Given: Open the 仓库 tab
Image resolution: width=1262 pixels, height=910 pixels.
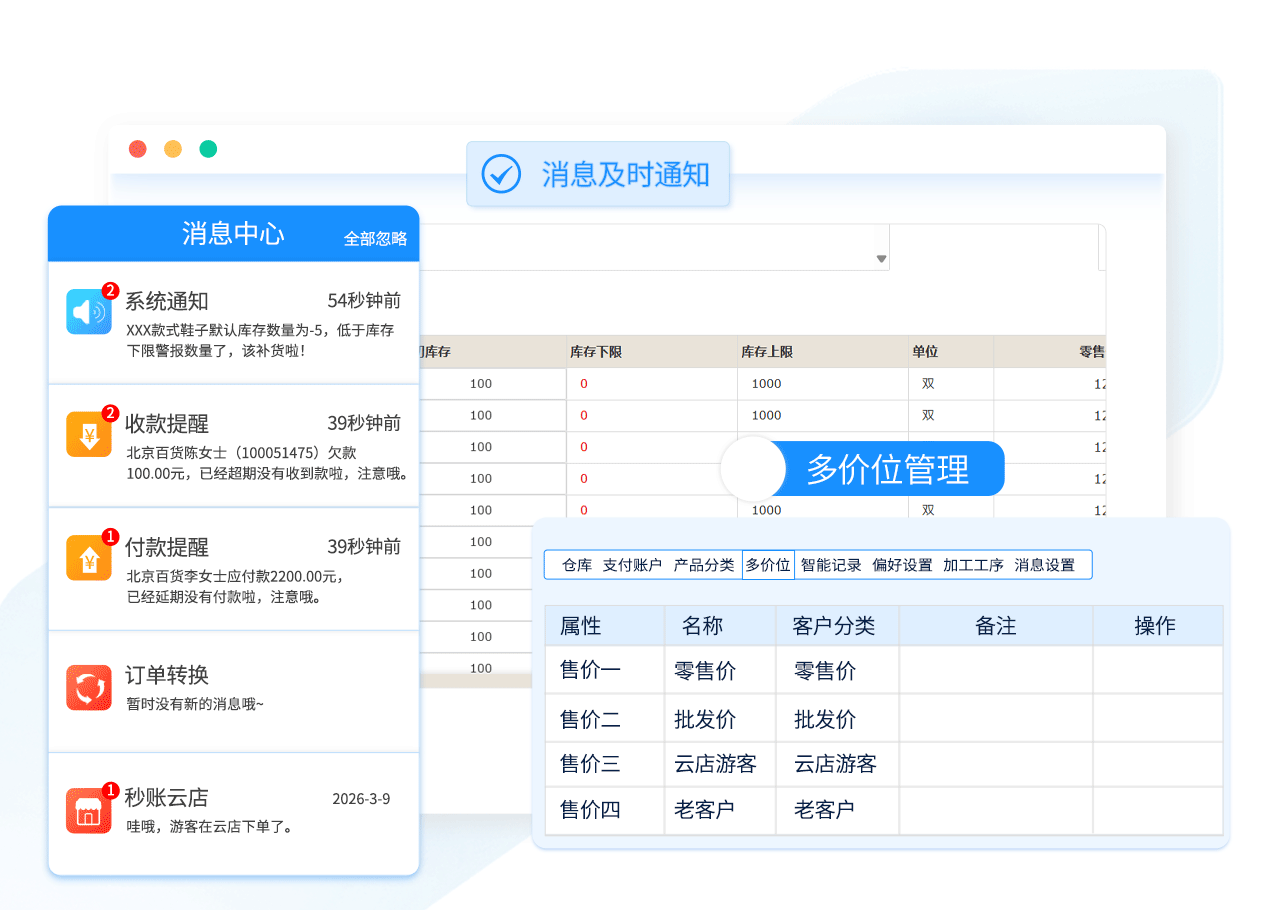Looking at the screenshot, I should [x=577, y=565].
